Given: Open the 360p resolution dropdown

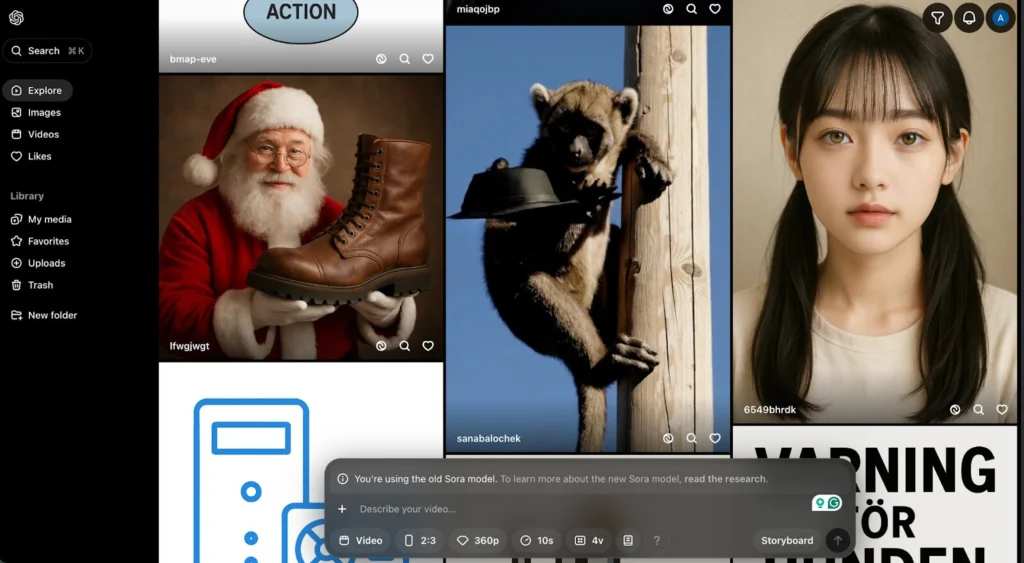Looking at the screenshot, I should click(477, 540).
